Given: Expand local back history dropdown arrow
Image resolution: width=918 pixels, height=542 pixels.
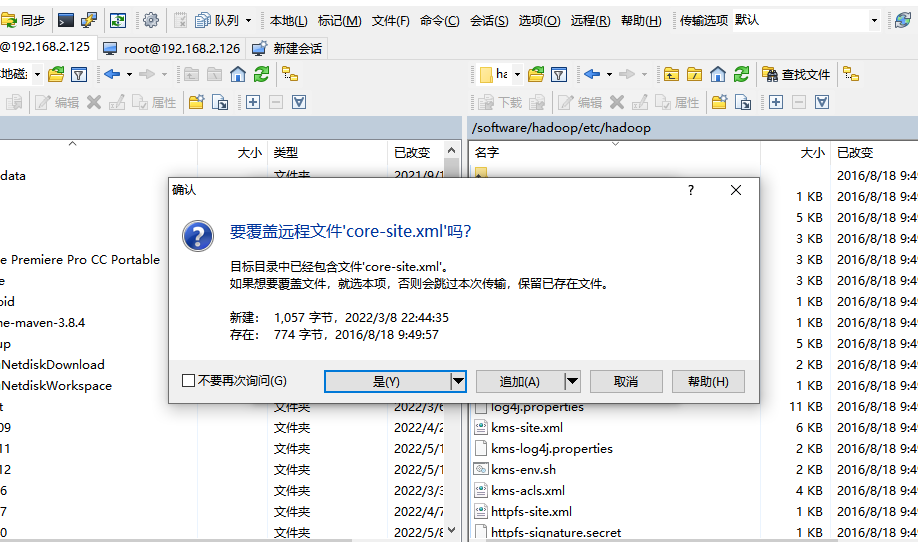Looking at the screenshot, I should pos(129,74).
